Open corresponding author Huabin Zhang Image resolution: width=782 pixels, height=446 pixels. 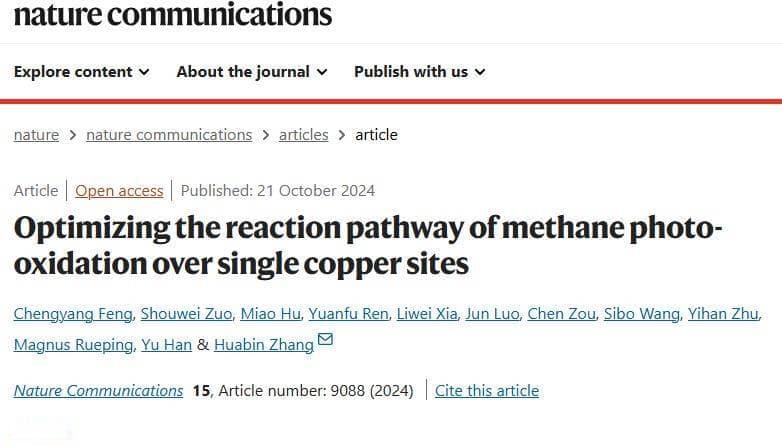[x=264, y=345]
